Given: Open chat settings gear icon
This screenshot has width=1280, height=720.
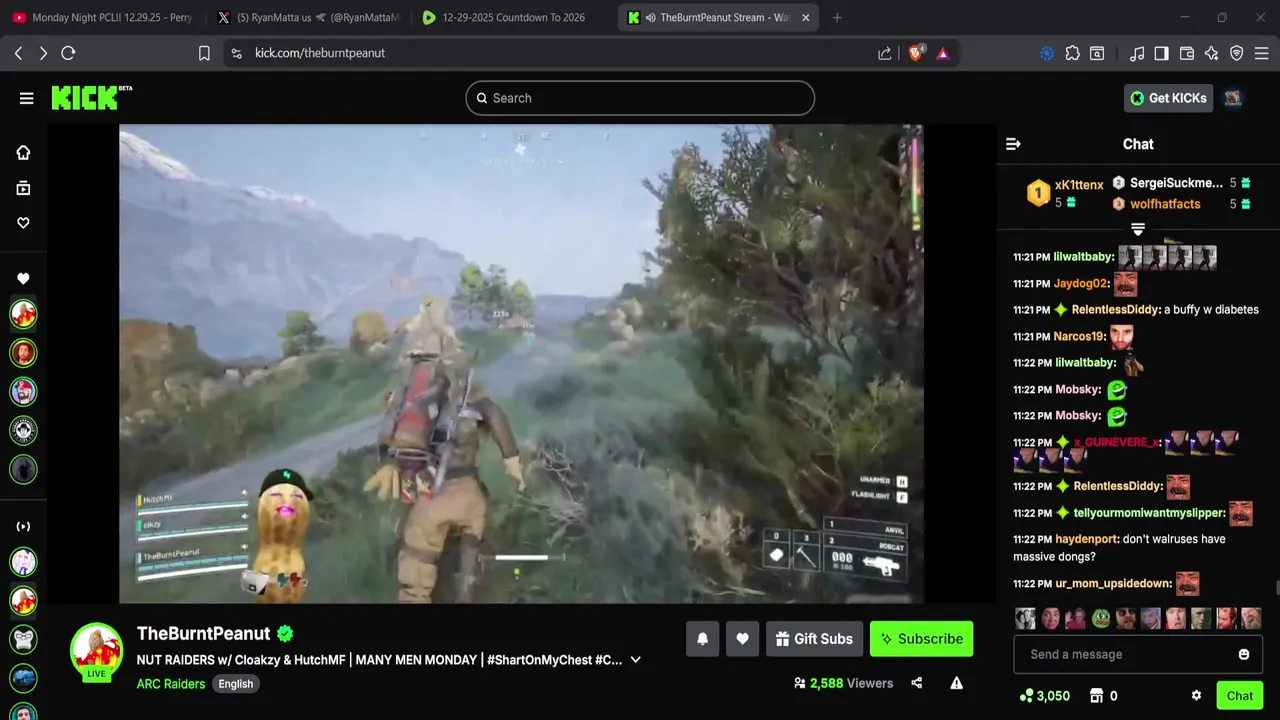Looking at the screenshot, I should (x=1196, y=696).
